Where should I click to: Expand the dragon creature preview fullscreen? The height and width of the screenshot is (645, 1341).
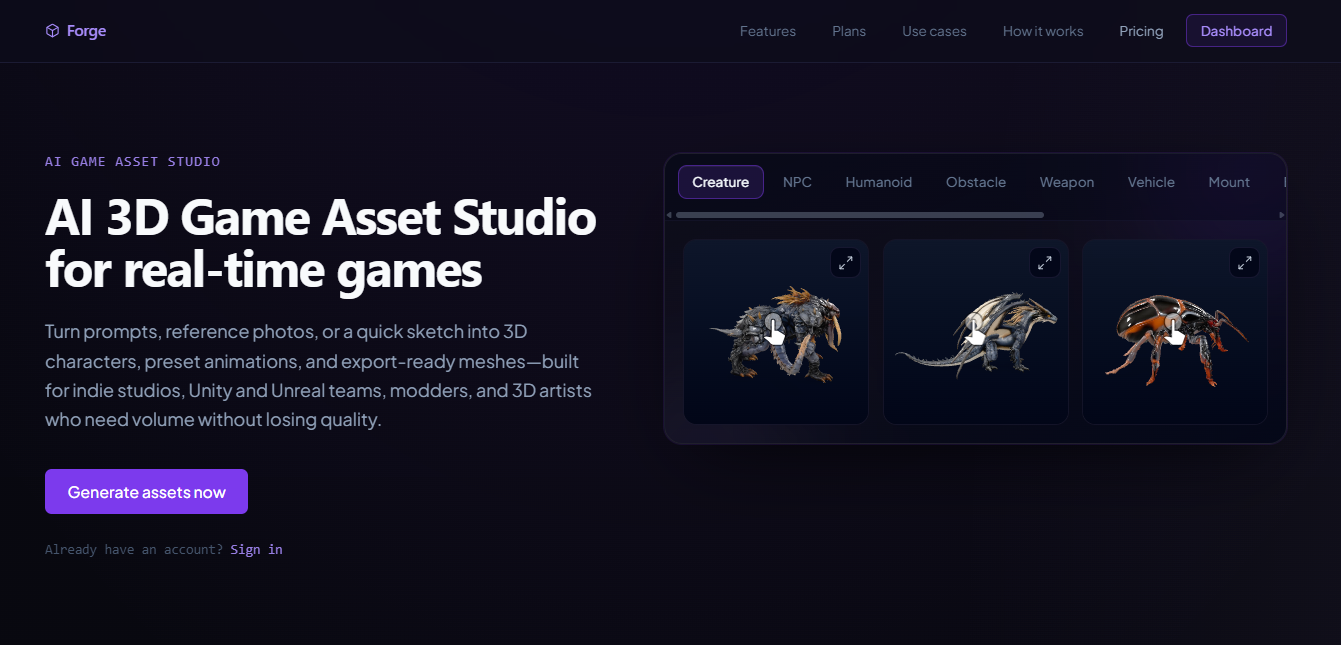1045,263
